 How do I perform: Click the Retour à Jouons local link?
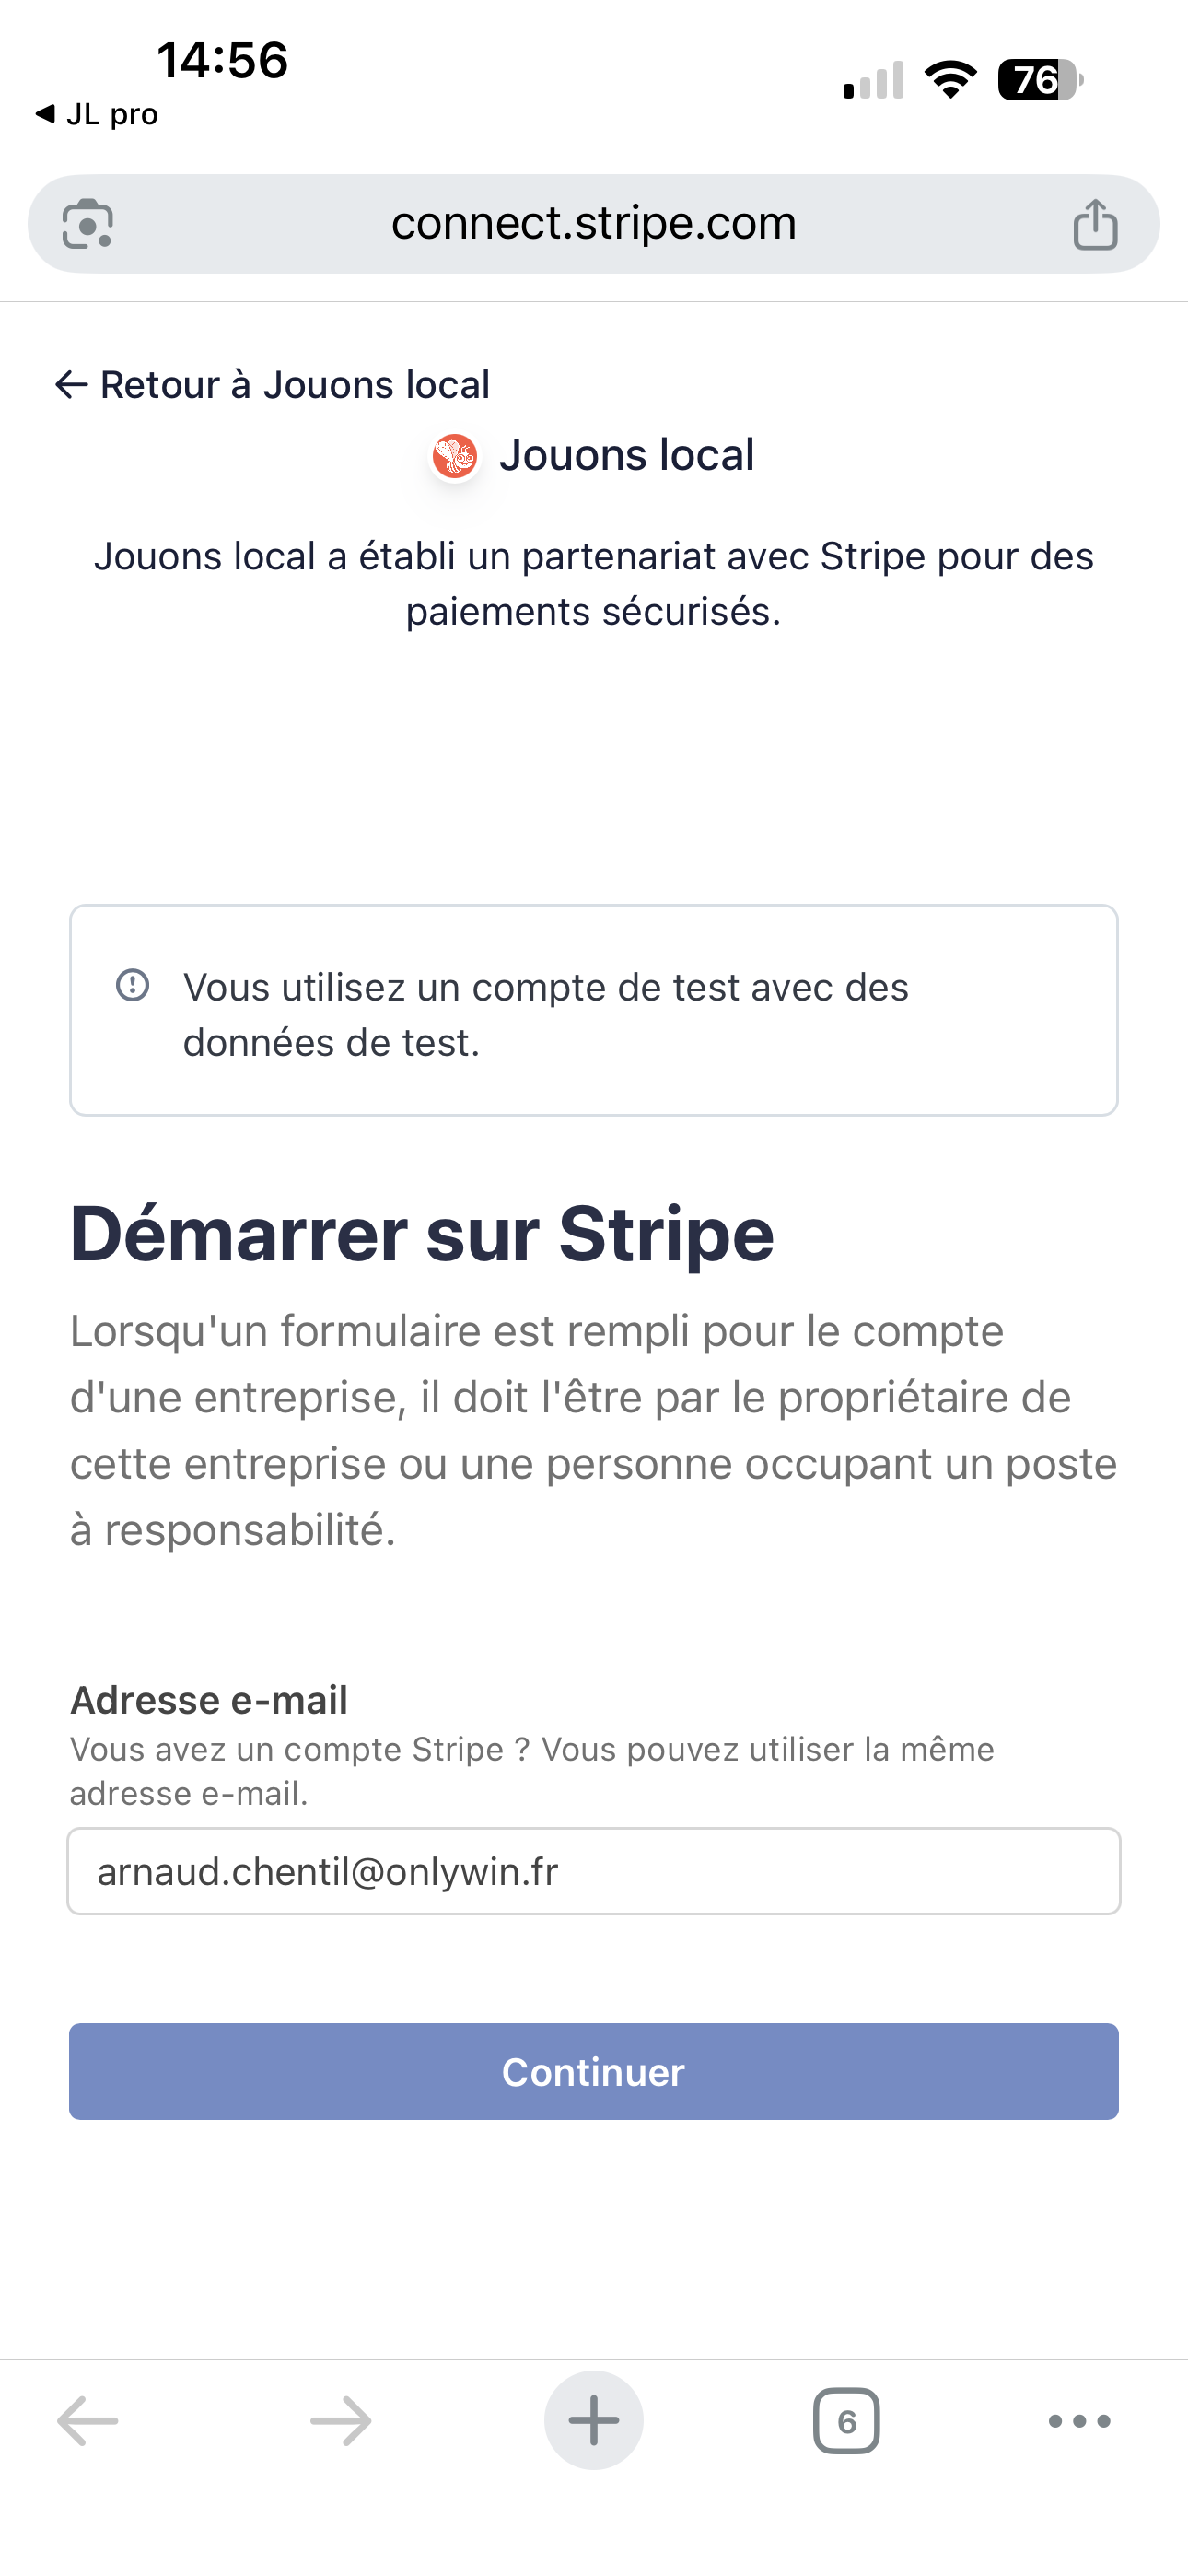click(x=273, y=385)
